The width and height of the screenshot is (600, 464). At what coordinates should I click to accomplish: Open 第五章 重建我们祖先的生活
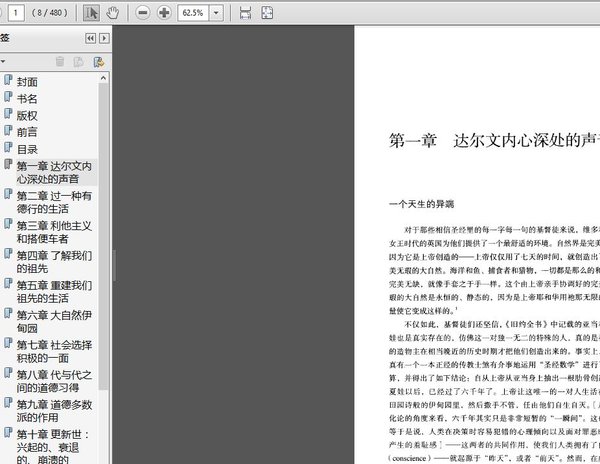pos(54,292)
